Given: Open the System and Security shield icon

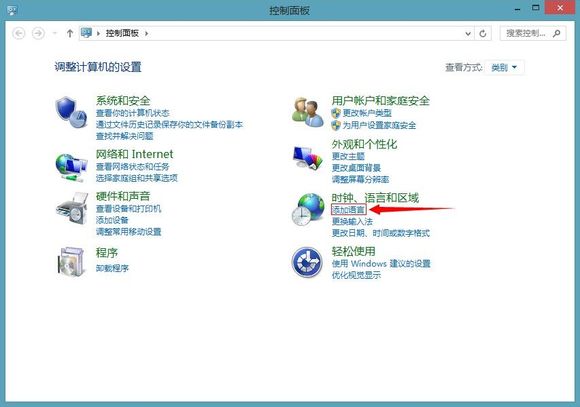Looking at the screenshot, I should tap(71, 112).
